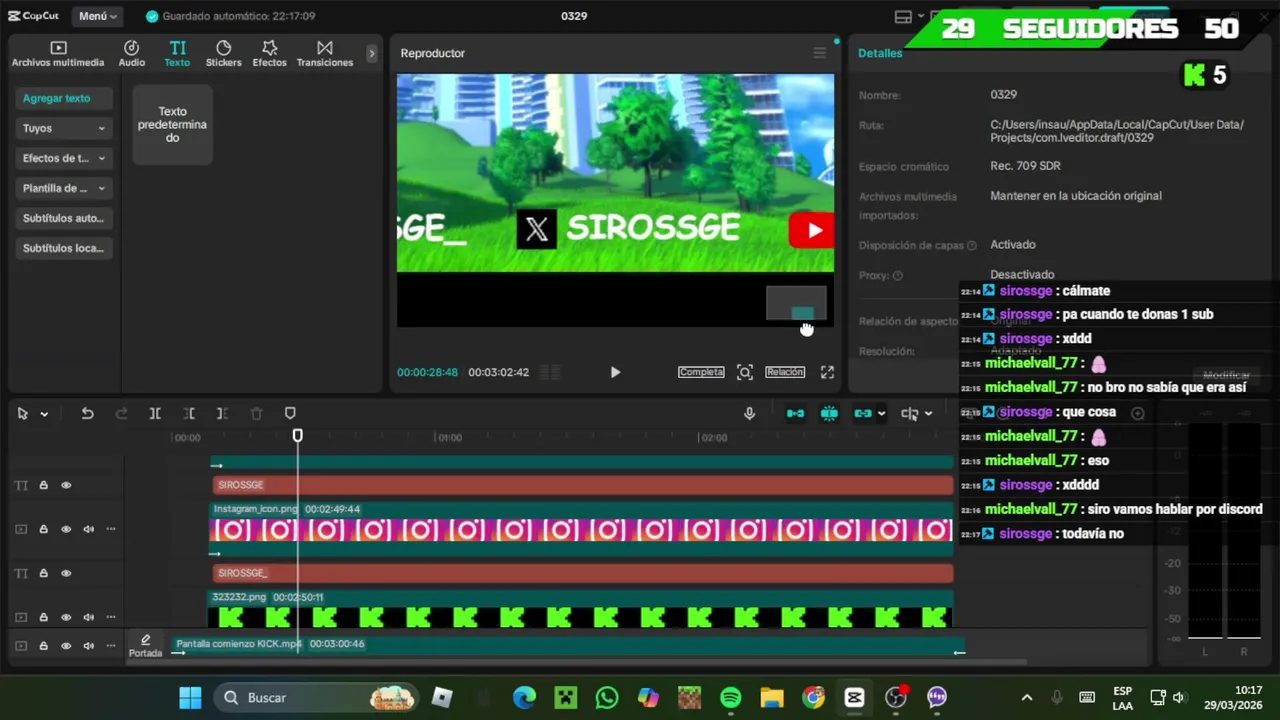Play the preview video

click(615, 372)
